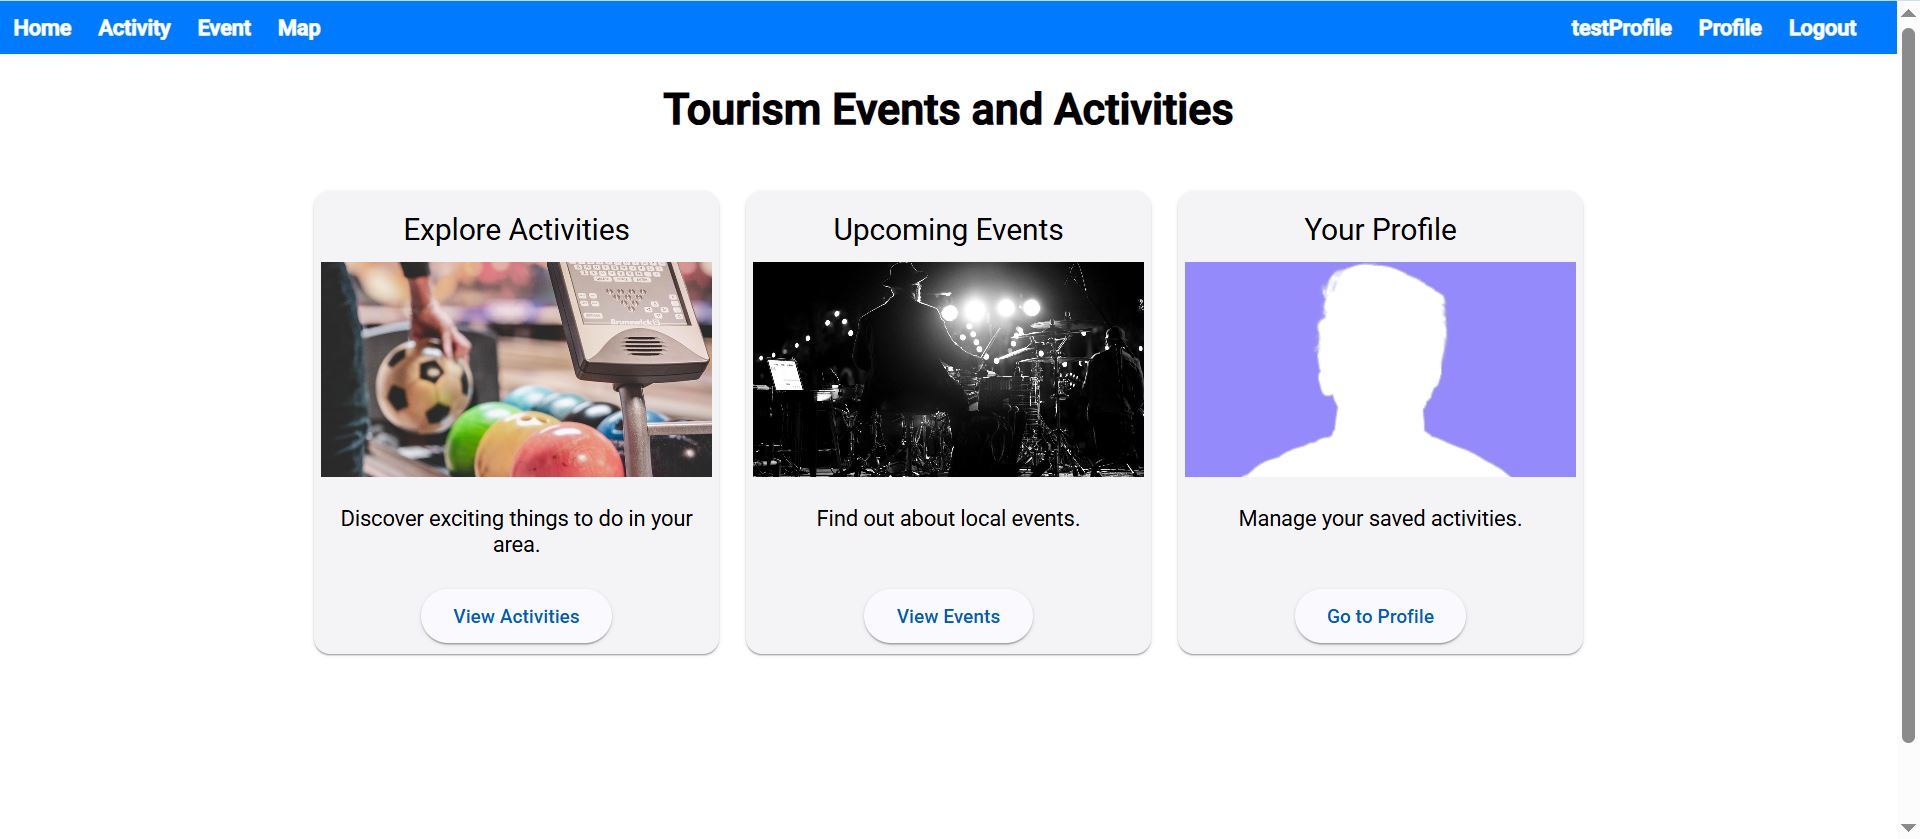Open the Profile navigation link

tap(1729, 28)
